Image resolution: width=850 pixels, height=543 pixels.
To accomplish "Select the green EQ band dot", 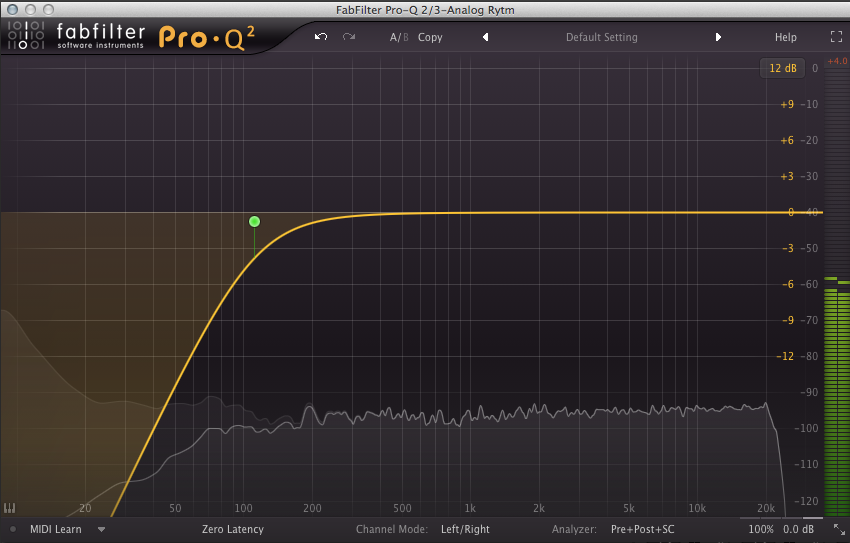I will click(x=254, y=221).
